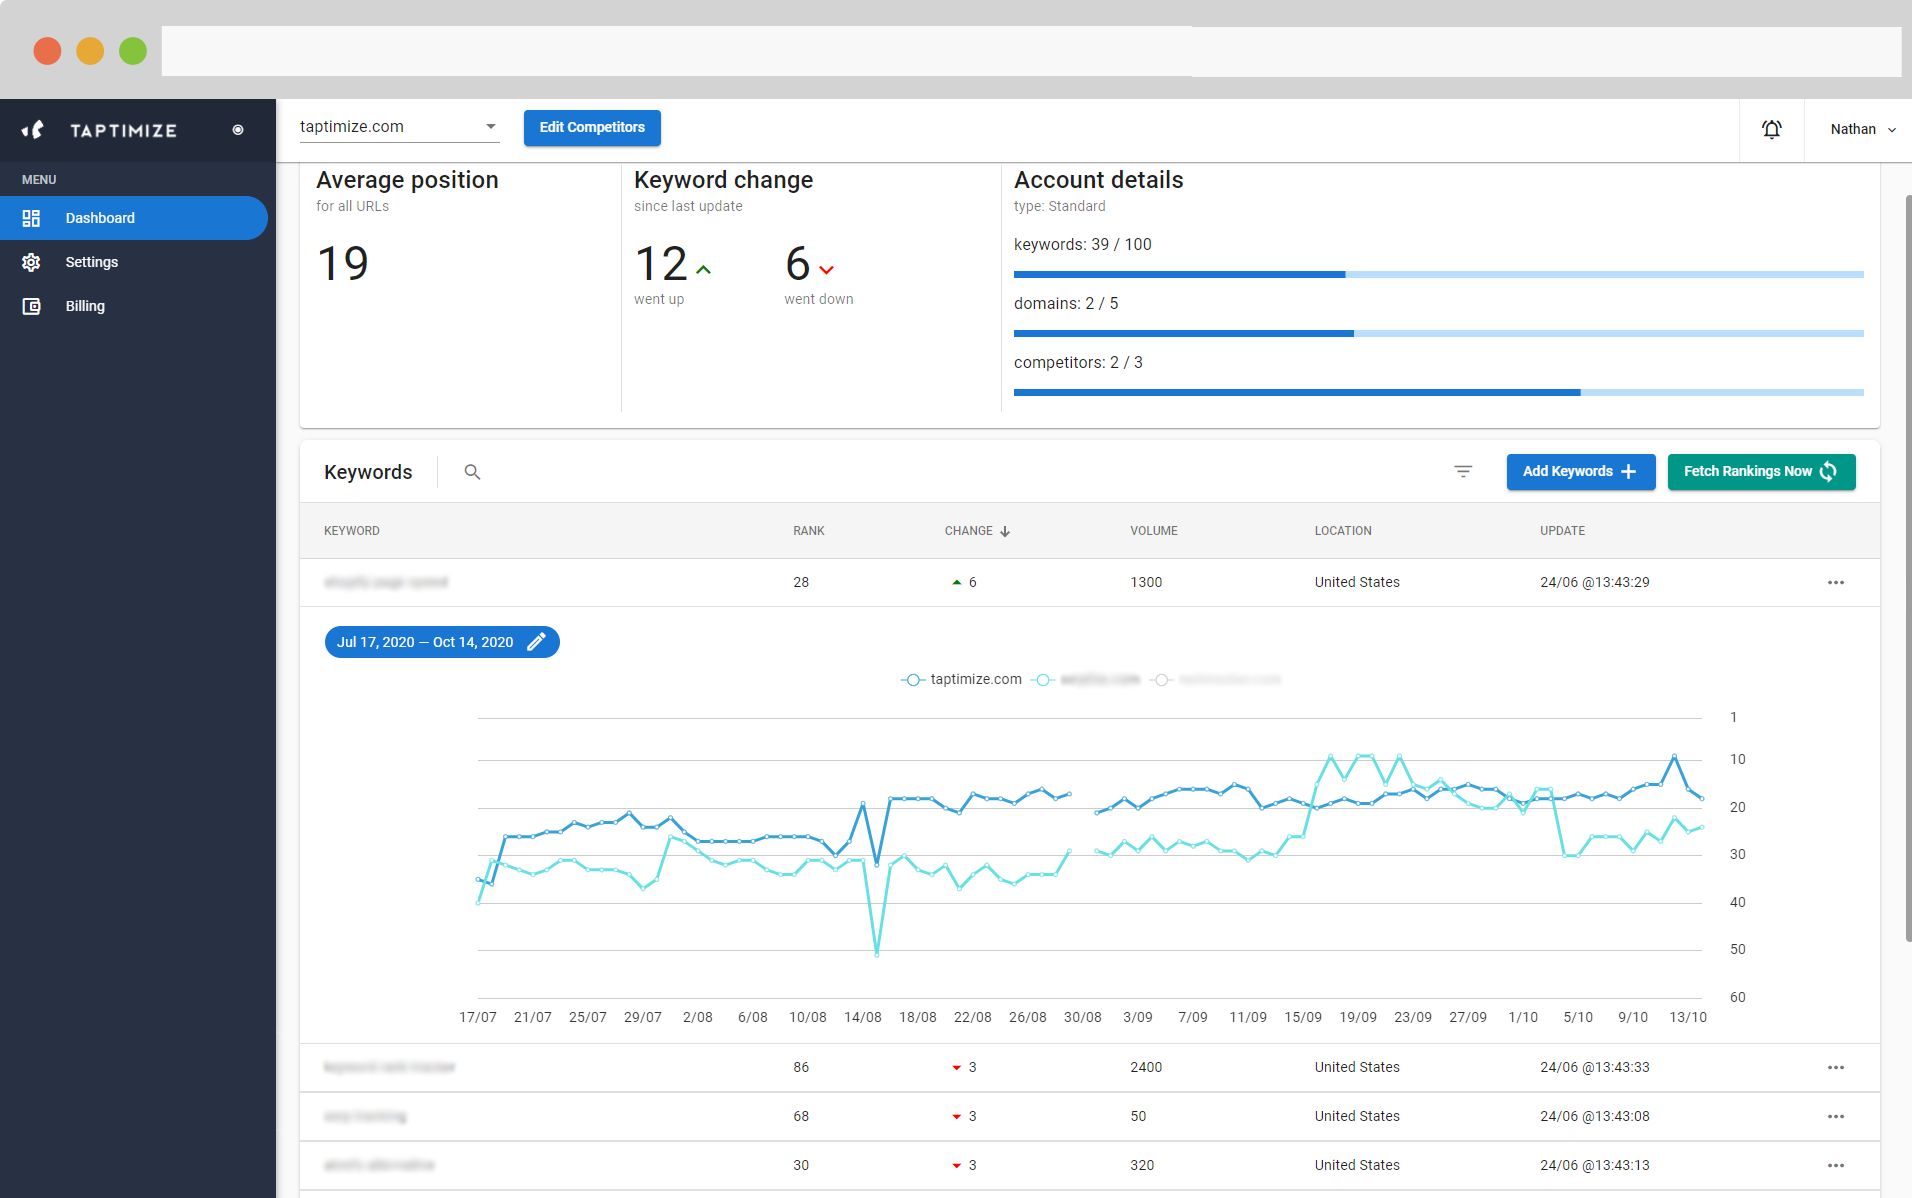
Task: Search keywords with the magnifier icon
Action: (472, 472)
